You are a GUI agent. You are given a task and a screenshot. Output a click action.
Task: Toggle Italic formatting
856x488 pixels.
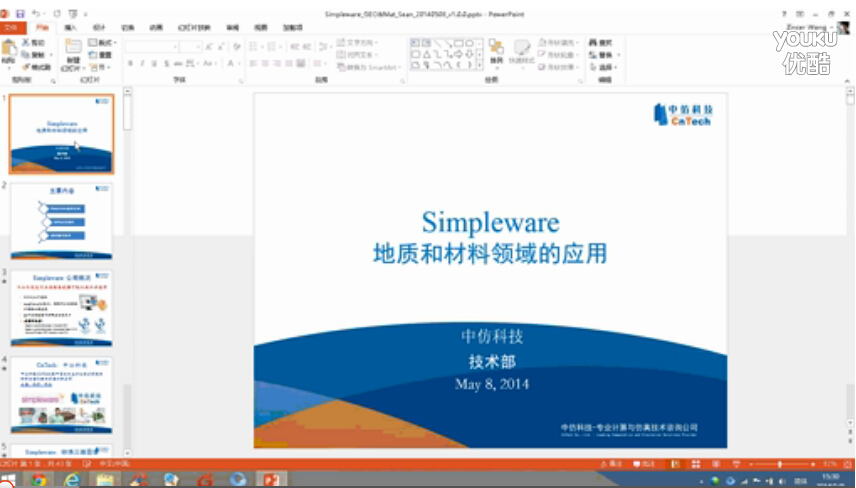(x=142, y=64)
